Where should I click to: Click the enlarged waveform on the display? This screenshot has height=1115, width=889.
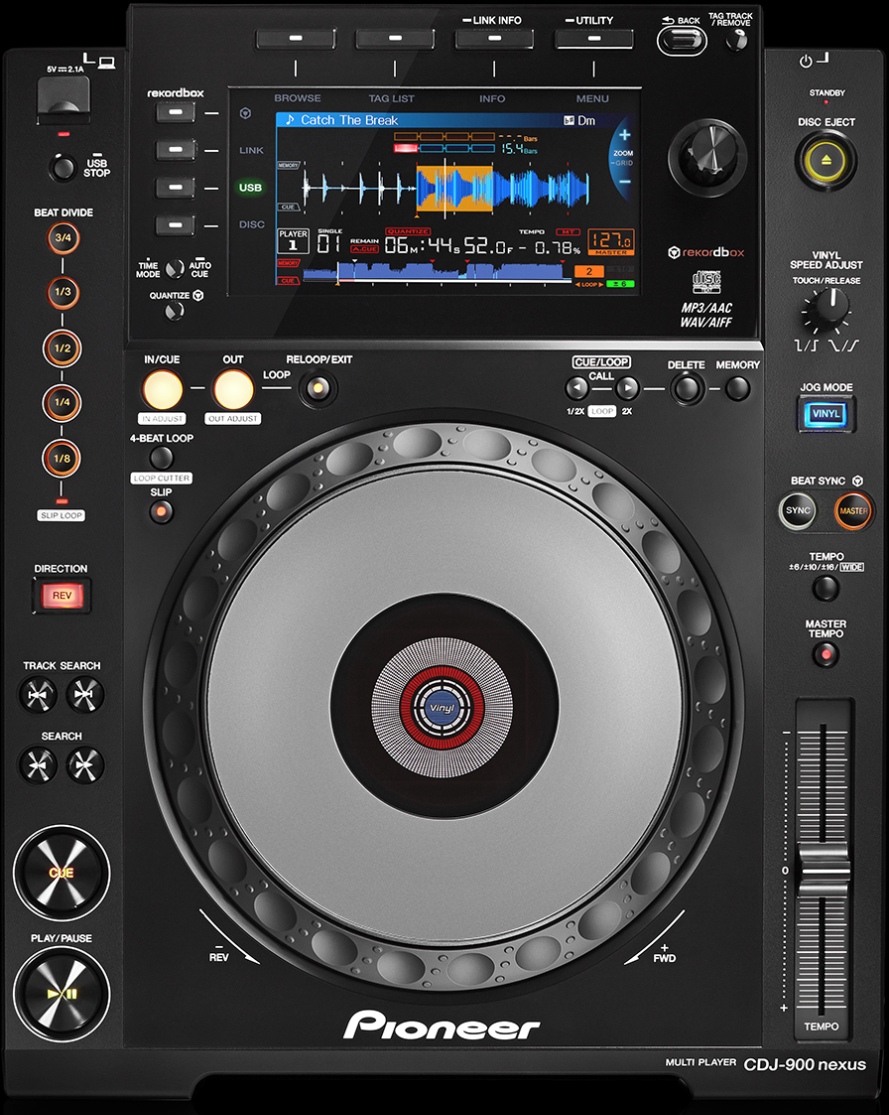pos(447,188)
